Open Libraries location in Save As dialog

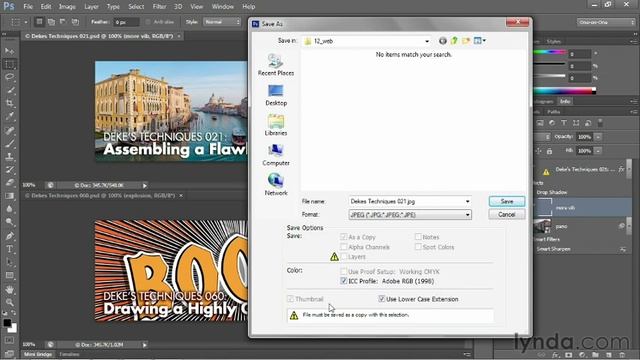tap(276, 124)
